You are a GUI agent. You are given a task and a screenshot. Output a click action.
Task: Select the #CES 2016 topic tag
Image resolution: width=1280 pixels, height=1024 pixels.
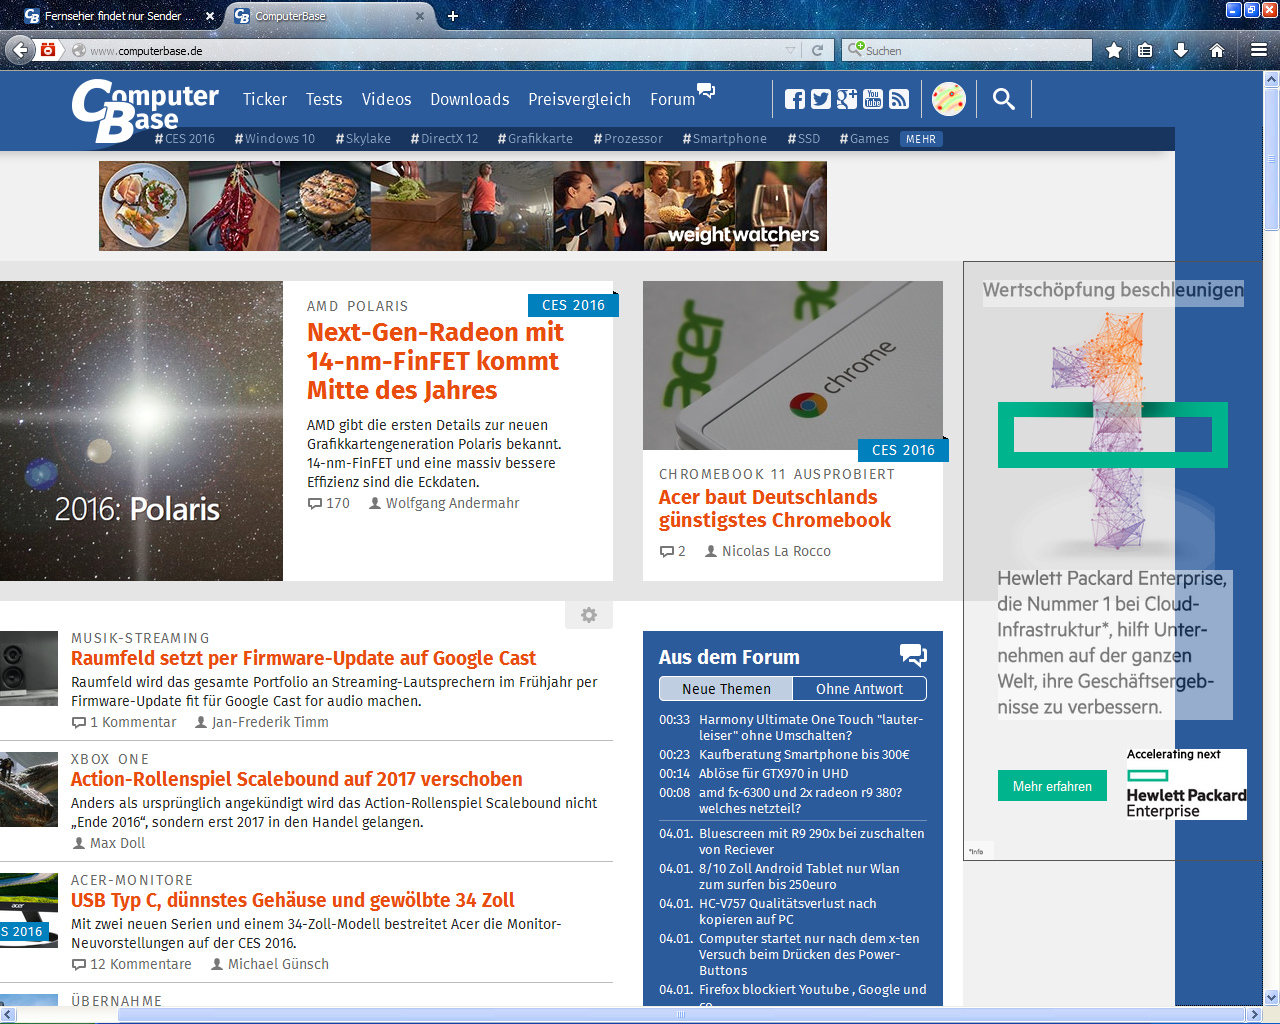[185, 139]
